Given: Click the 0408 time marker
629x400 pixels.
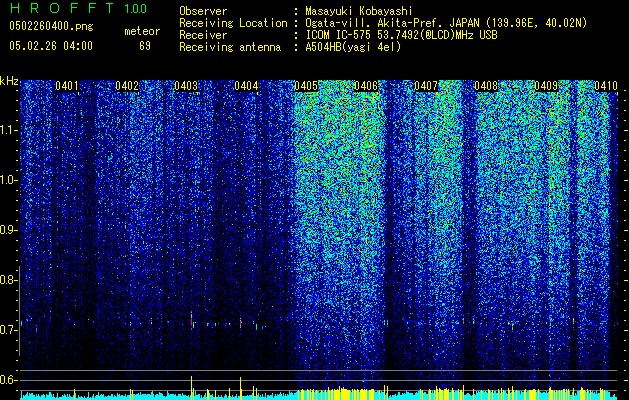Looking at the screenshot, I should coord(486,86).
